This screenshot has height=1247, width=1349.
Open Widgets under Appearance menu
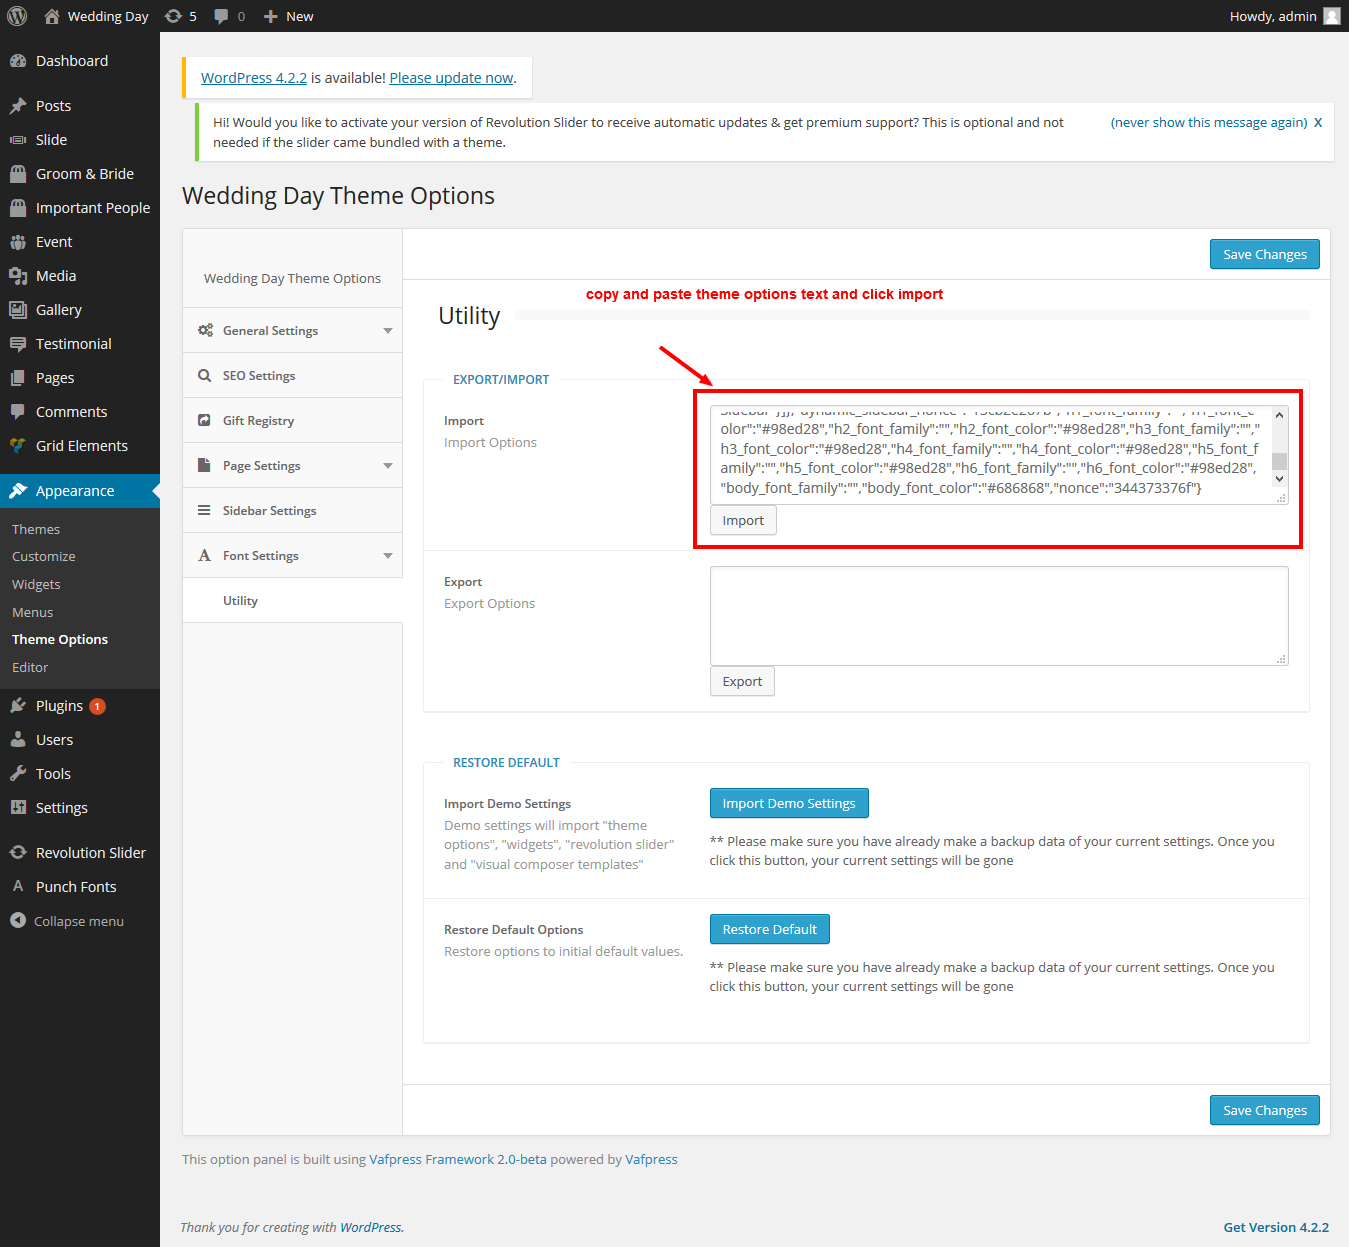[x=36, y=585]
